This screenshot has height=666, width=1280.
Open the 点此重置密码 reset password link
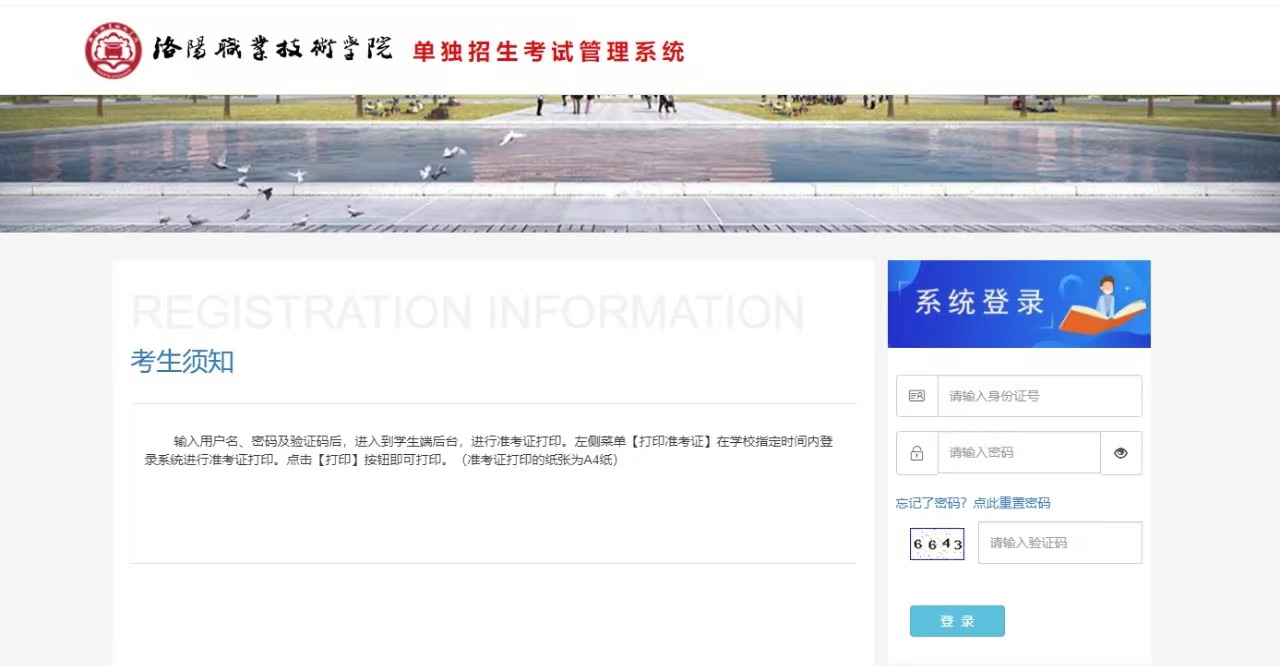[x=1011, y=503]
